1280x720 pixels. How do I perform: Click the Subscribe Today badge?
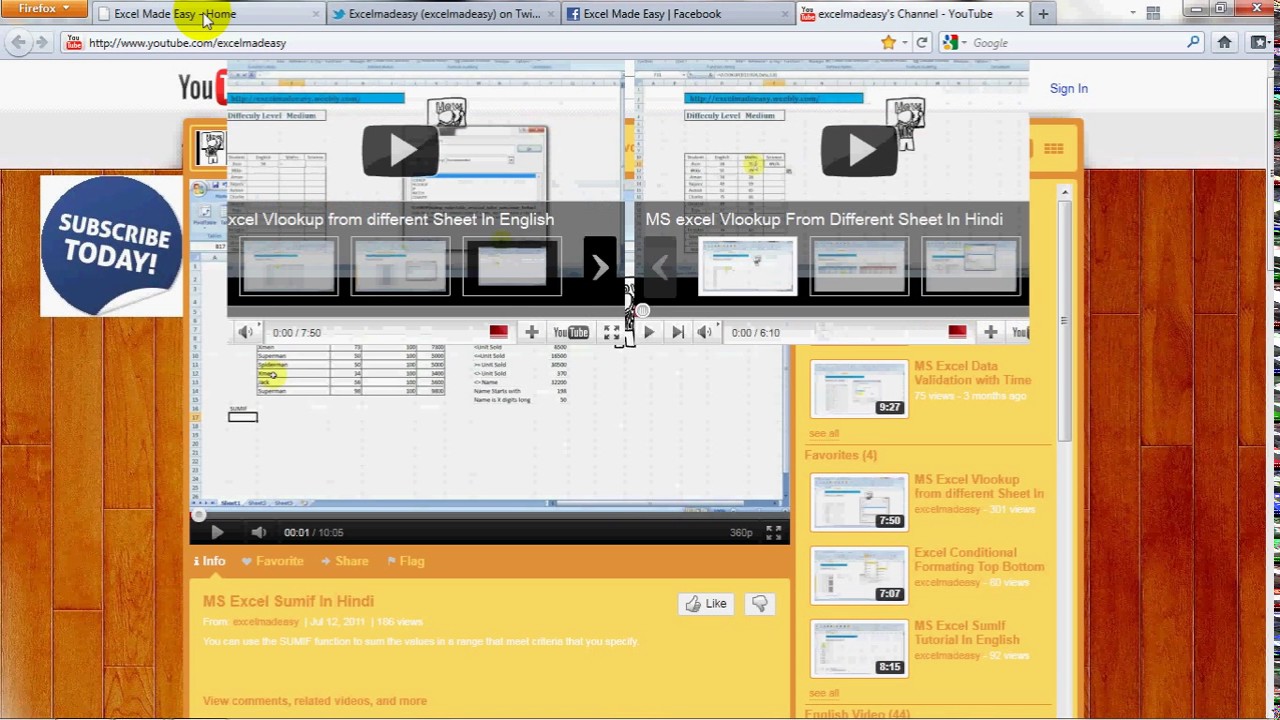point(111,246)
